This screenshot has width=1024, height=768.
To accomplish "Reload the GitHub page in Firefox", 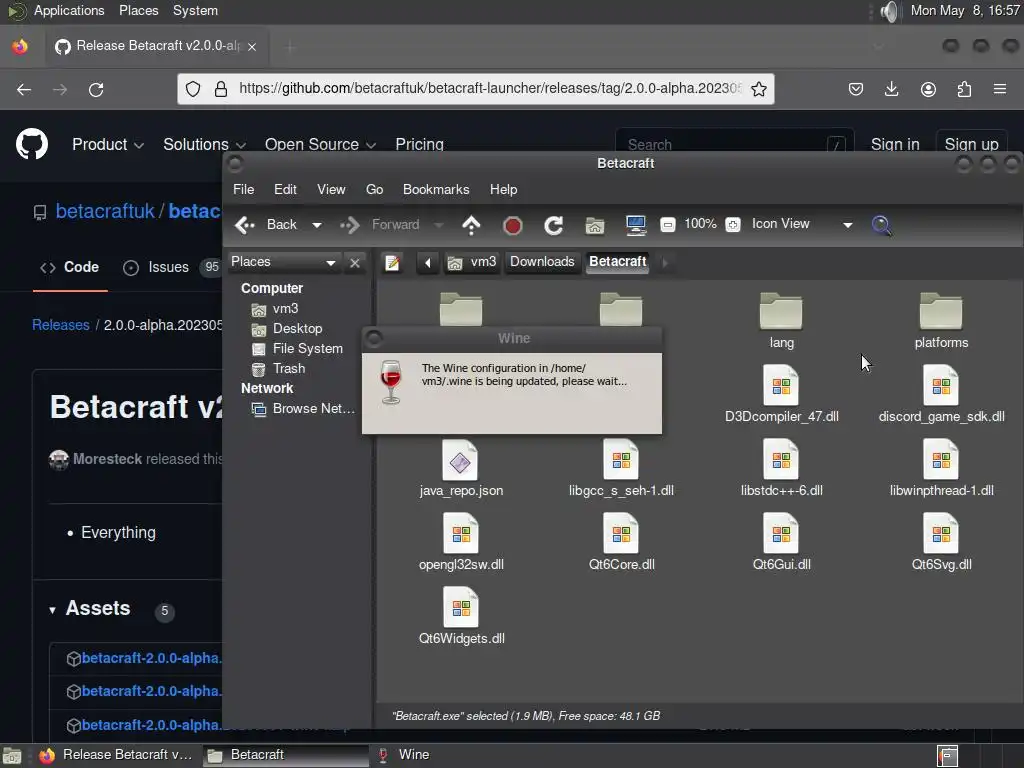I will point(96,89).
